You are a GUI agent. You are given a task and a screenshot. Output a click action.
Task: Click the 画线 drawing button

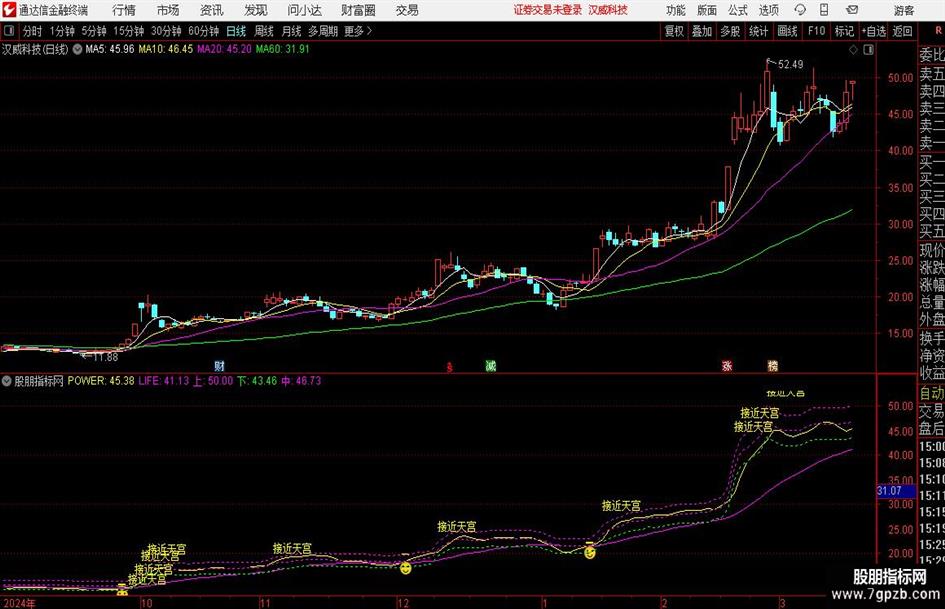787,31
